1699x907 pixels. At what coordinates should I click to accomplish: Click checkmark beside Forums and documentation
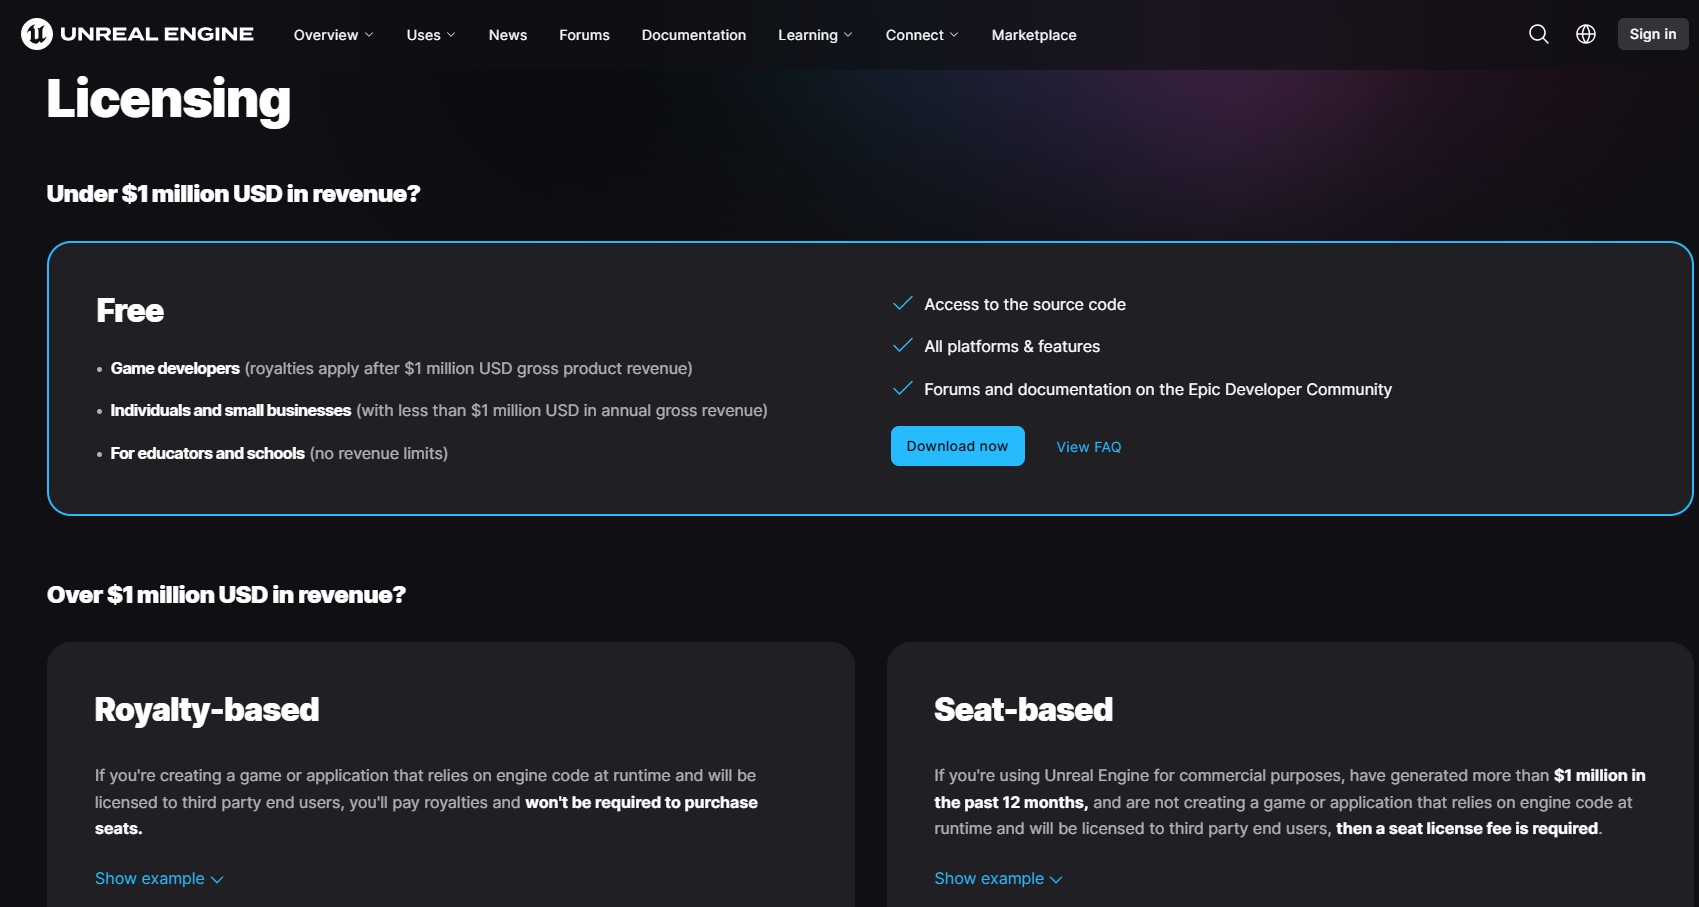coord(902,388)
